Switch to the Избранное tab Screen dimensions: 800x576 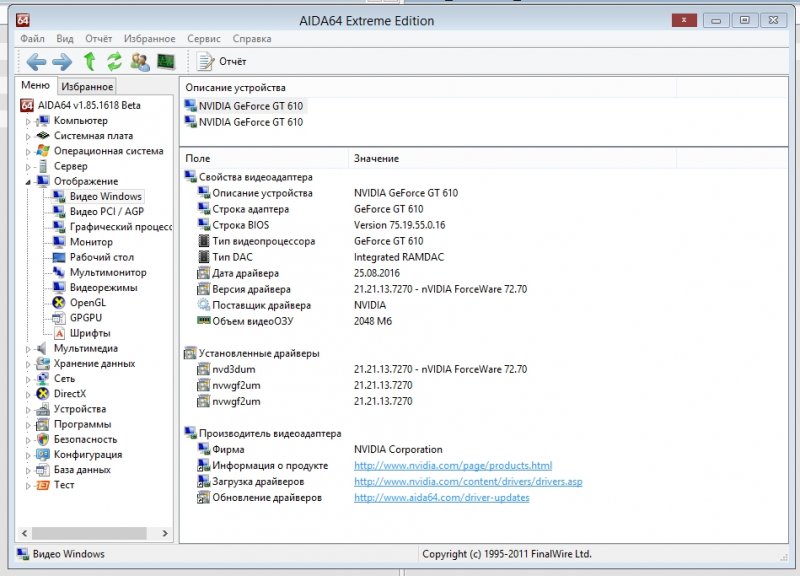87,87
